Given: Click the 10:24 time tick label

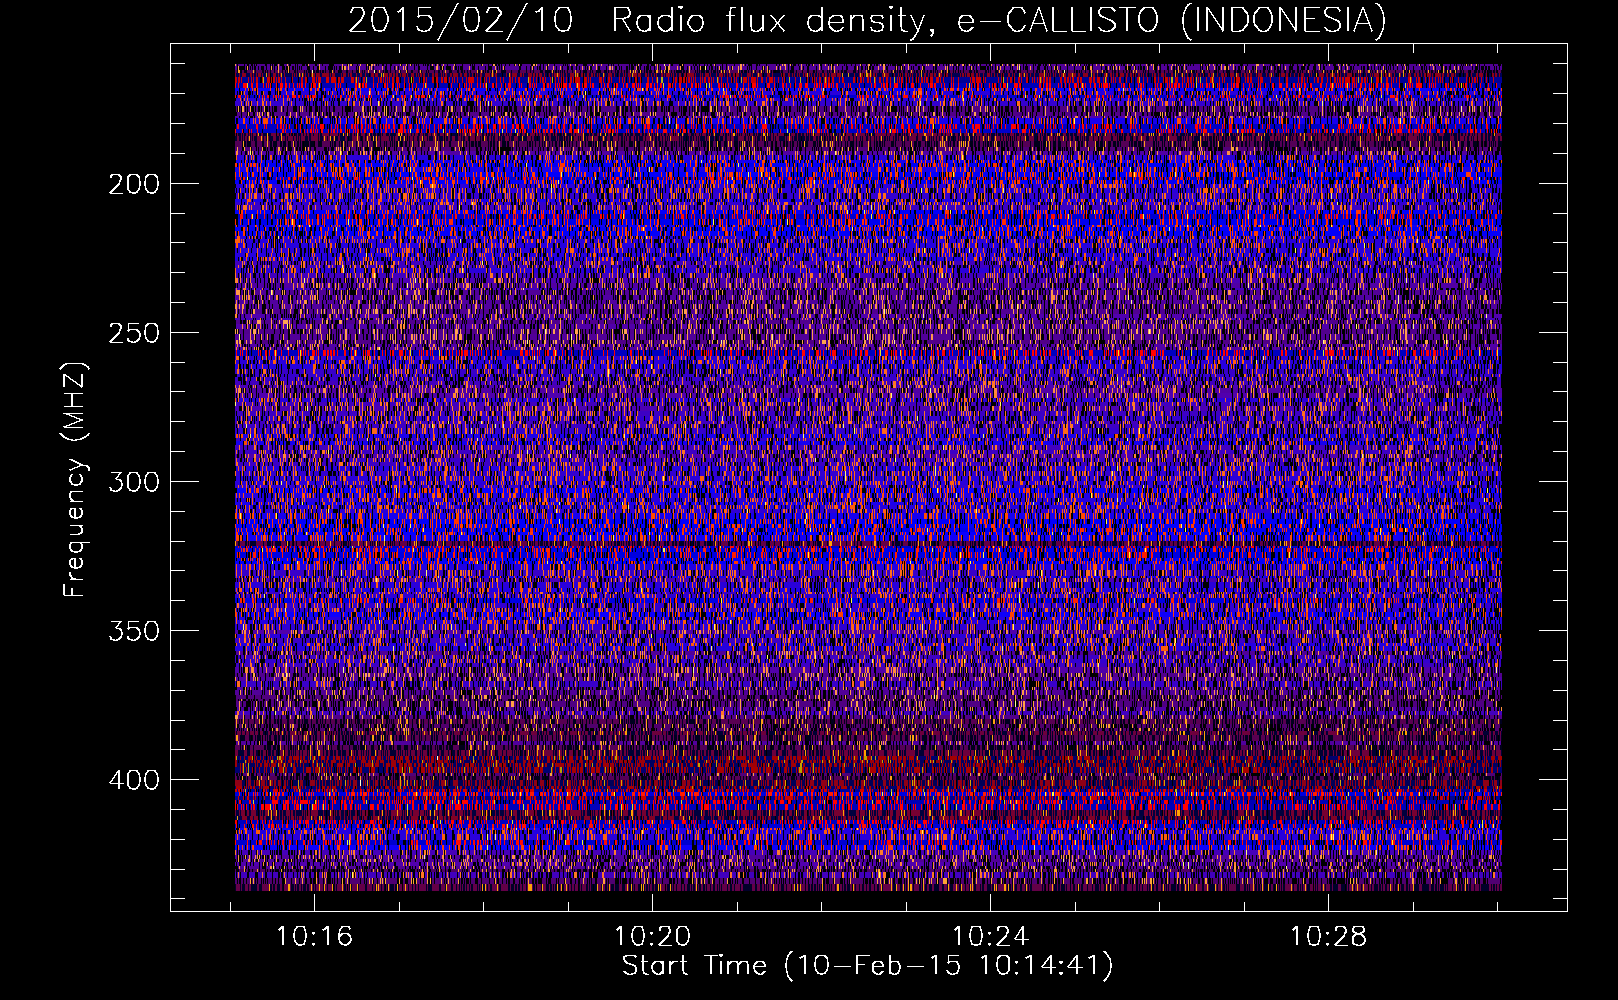Looking at the screenshot, I should [991, 937].
